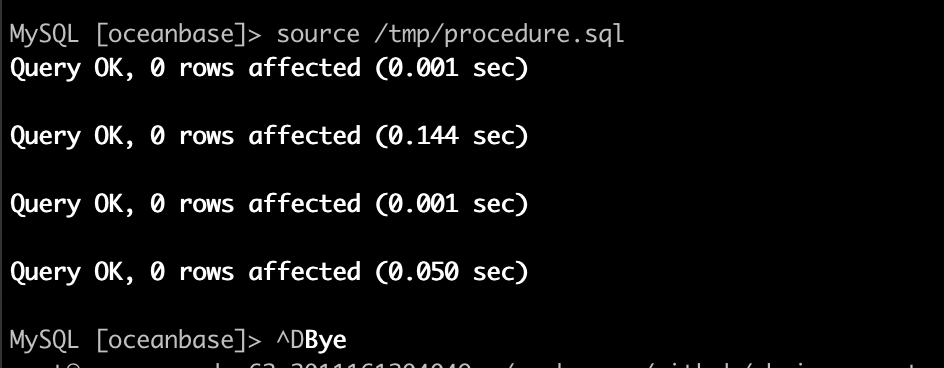The width and height of the screenshot is (944, 368).
Task: Click the "Bye" text after ^D
Action: click(326, 341)
